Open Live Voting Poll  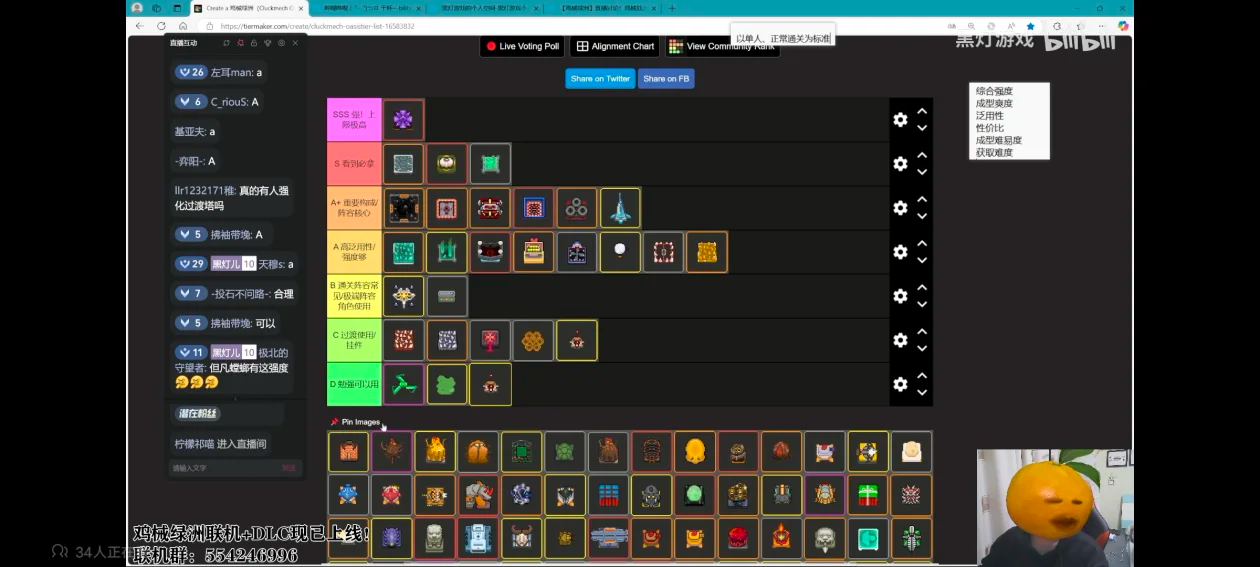(522, 46)
